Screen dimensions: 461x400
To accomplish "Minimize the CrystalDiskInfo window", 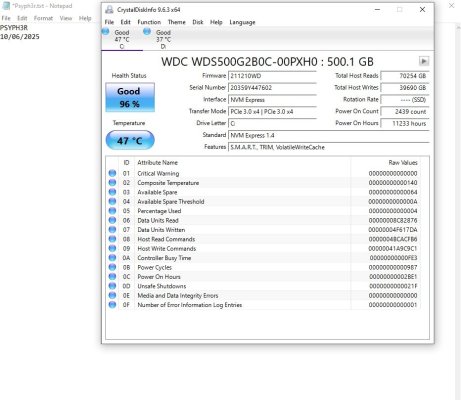I will point(378,10).
